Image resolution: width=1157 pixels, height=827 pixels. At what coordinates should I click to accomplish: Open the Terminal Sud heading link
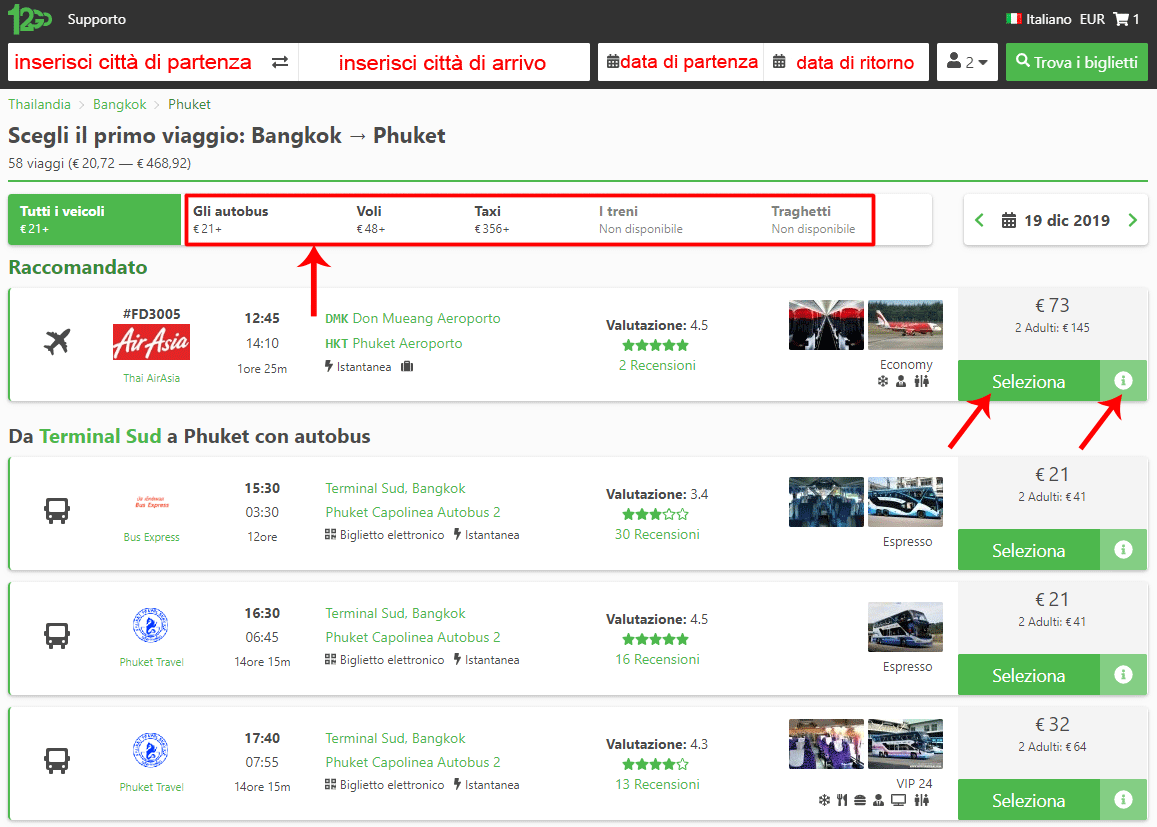[100, 436]
